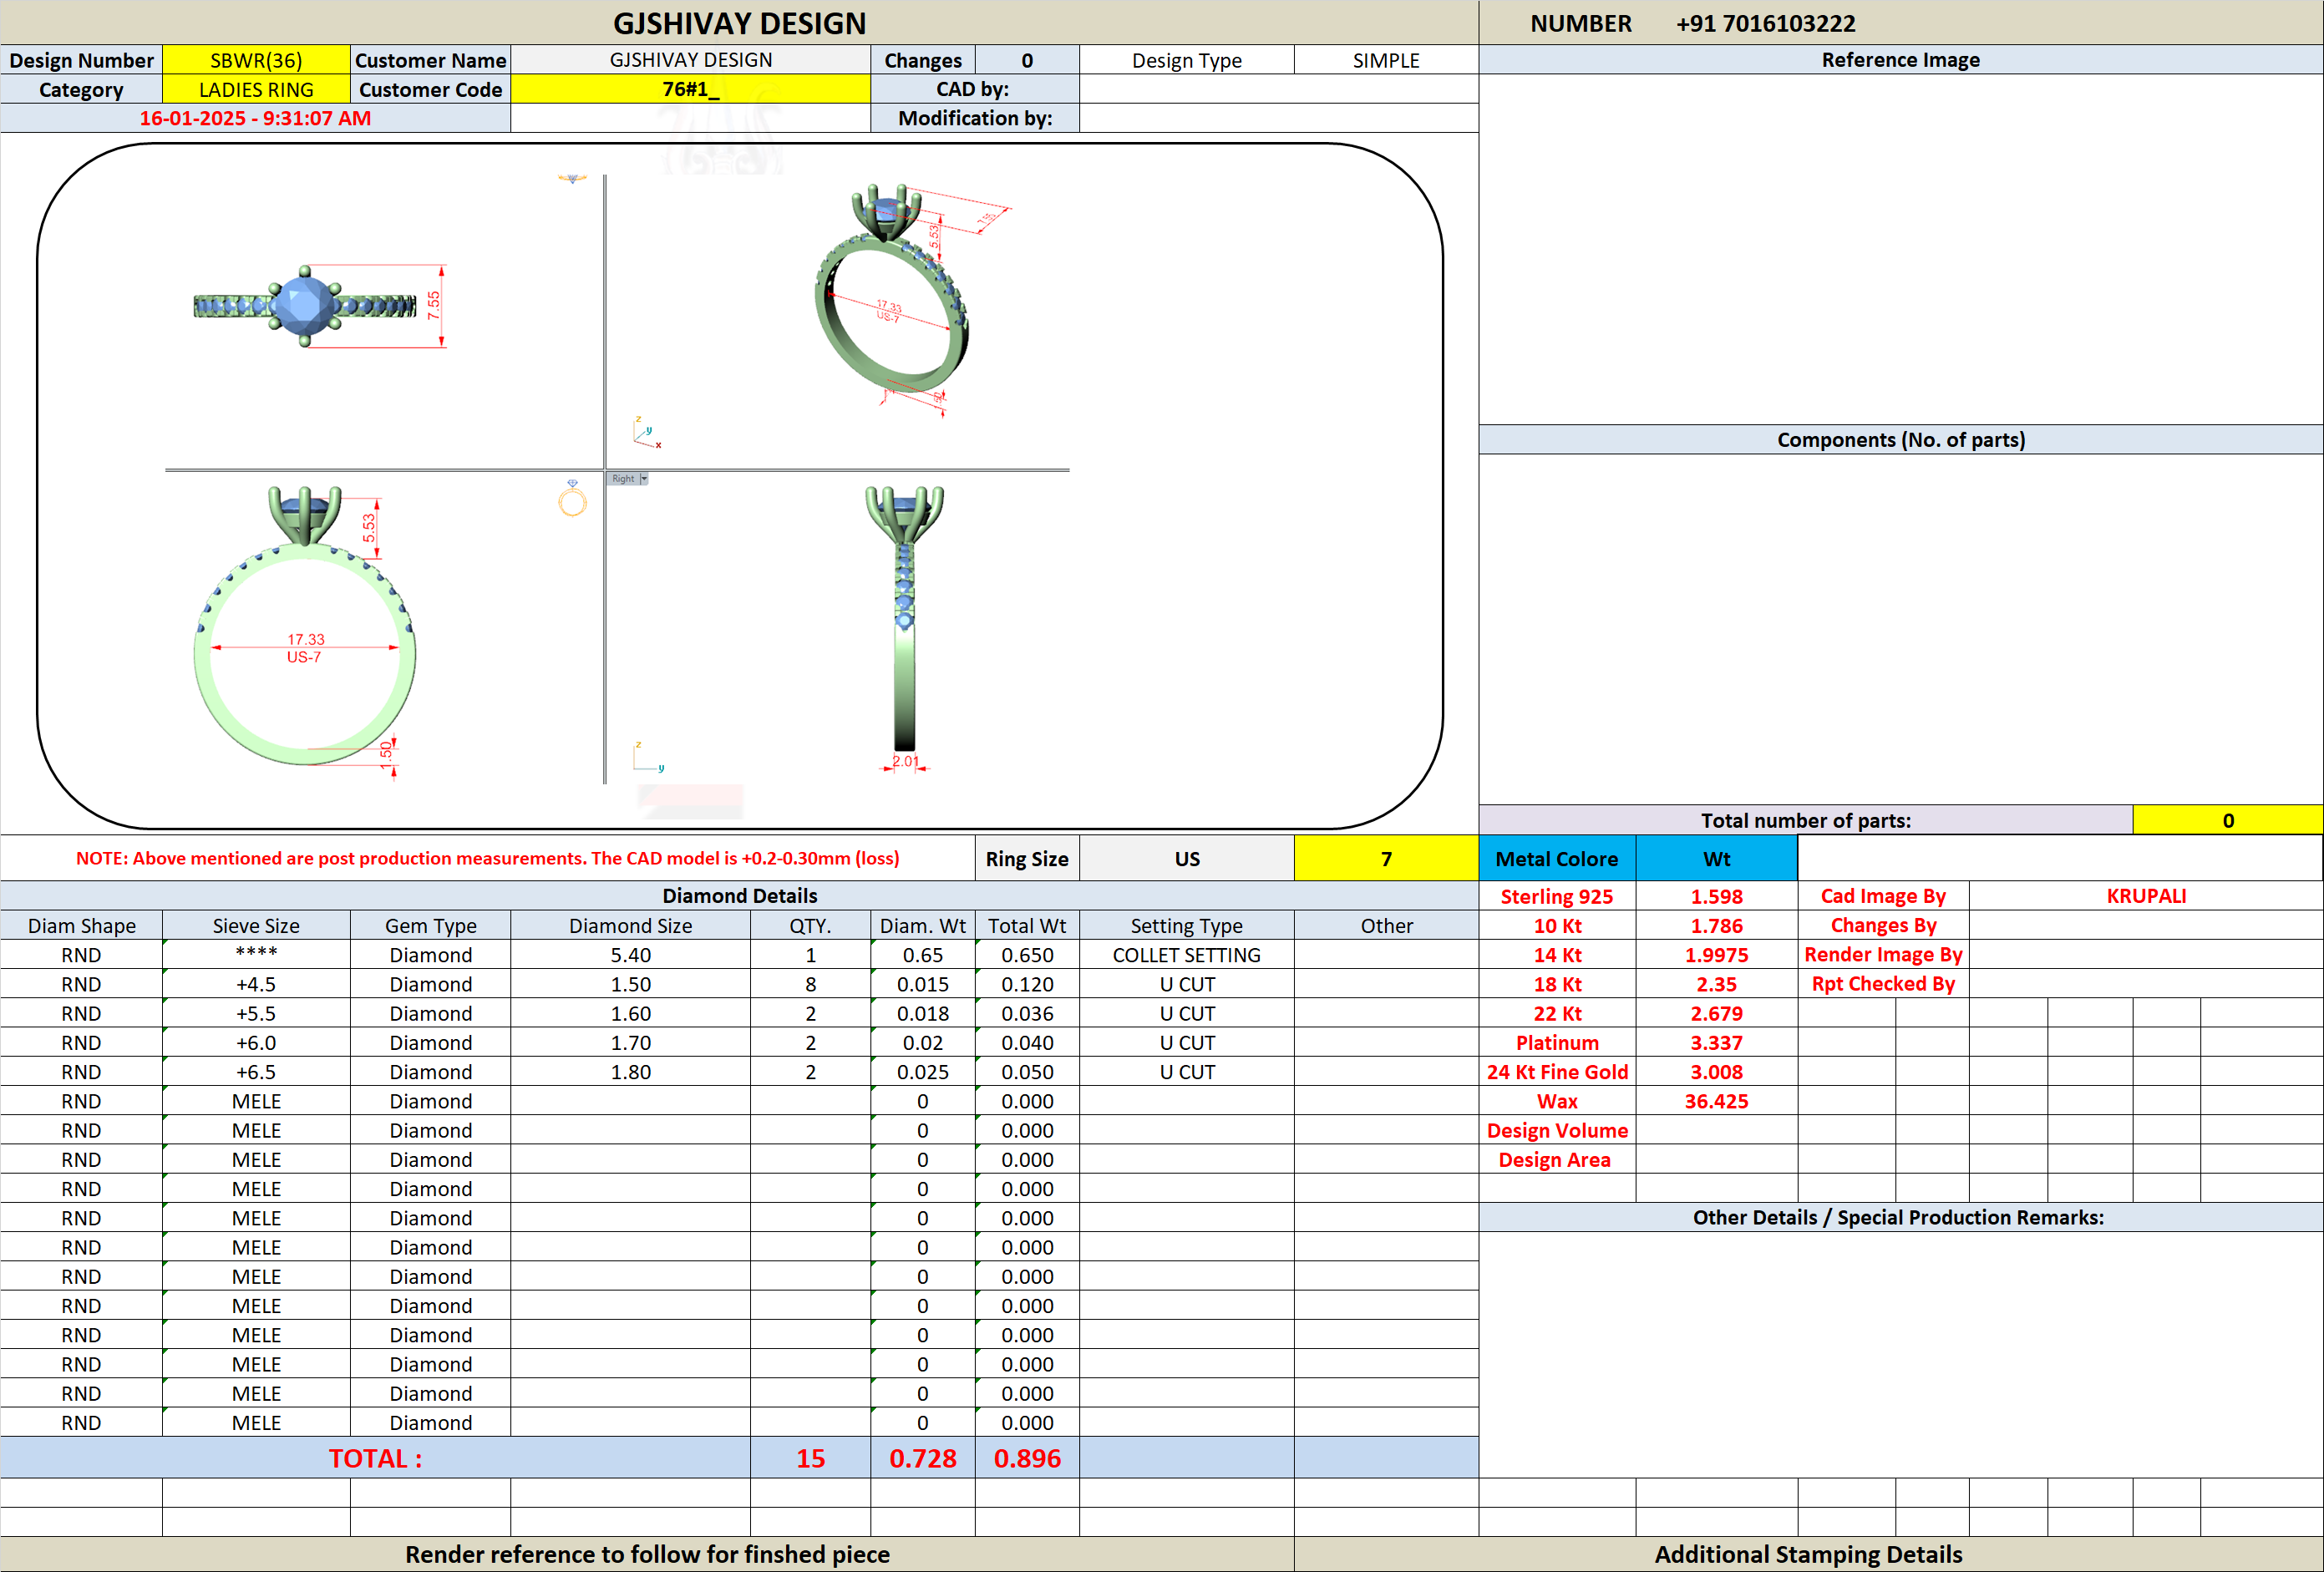Select the COLLET SETTING cell

(1187, 955)
